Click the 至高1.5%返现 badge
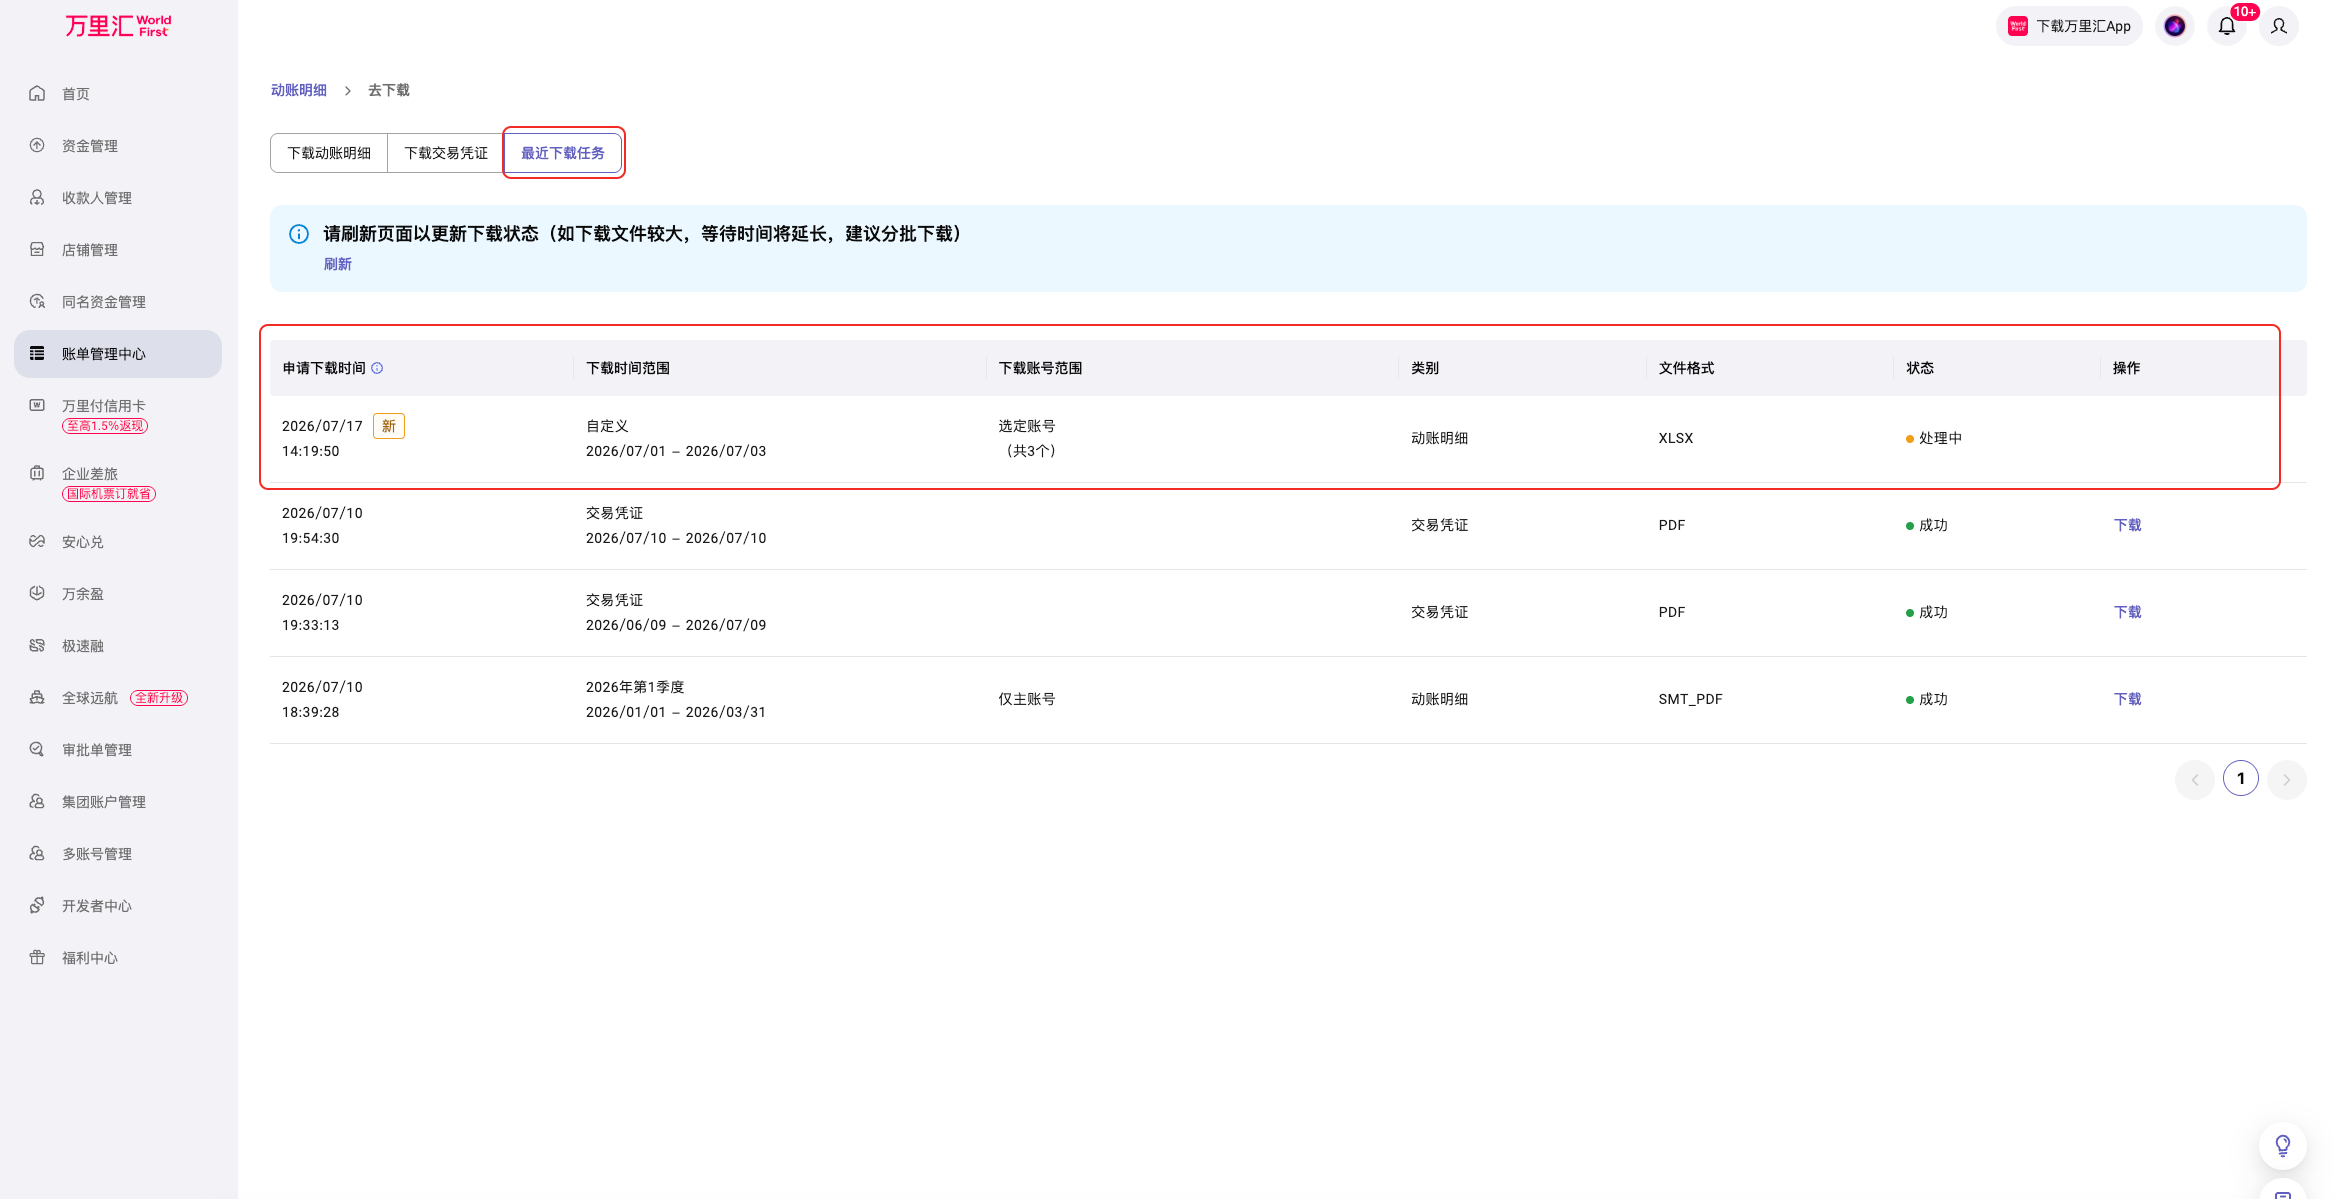2334x1199 pixels. pos(105,426)
